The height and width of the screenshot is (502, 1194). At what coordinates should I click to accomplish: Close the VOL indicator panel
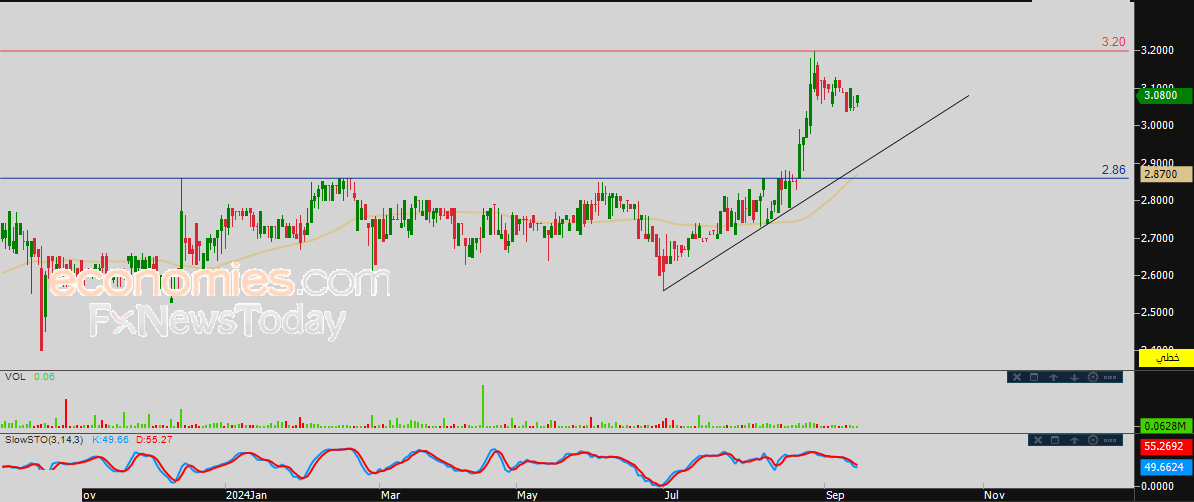coord(1017,377)
